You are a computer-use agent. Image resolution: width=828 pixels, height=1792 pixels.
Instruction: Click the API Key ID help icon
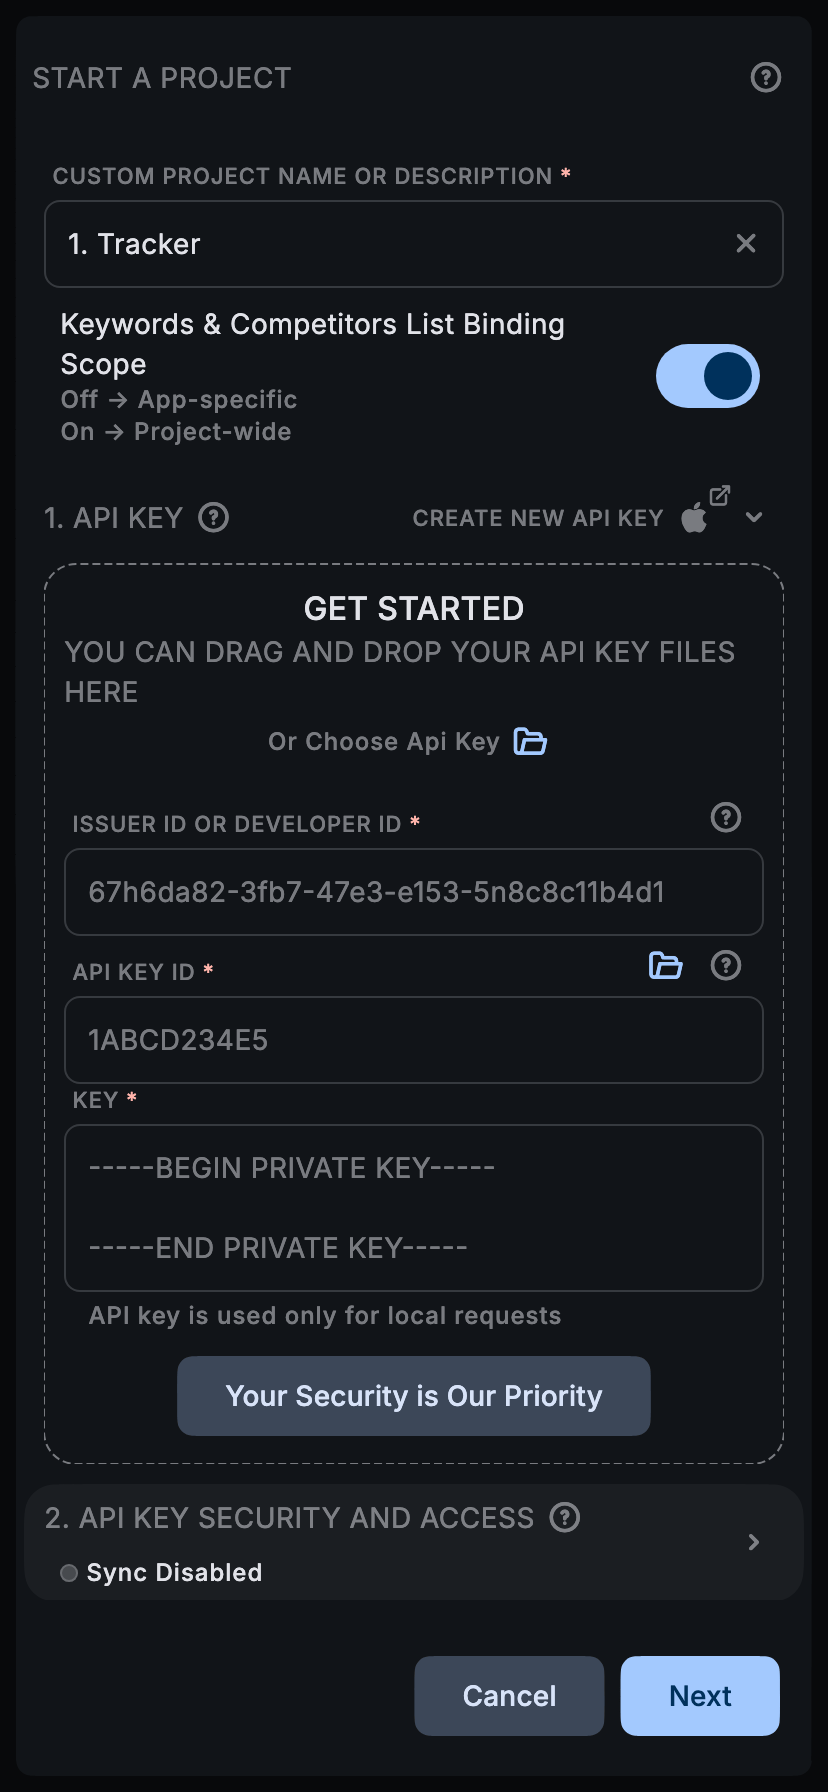point(725,965)
